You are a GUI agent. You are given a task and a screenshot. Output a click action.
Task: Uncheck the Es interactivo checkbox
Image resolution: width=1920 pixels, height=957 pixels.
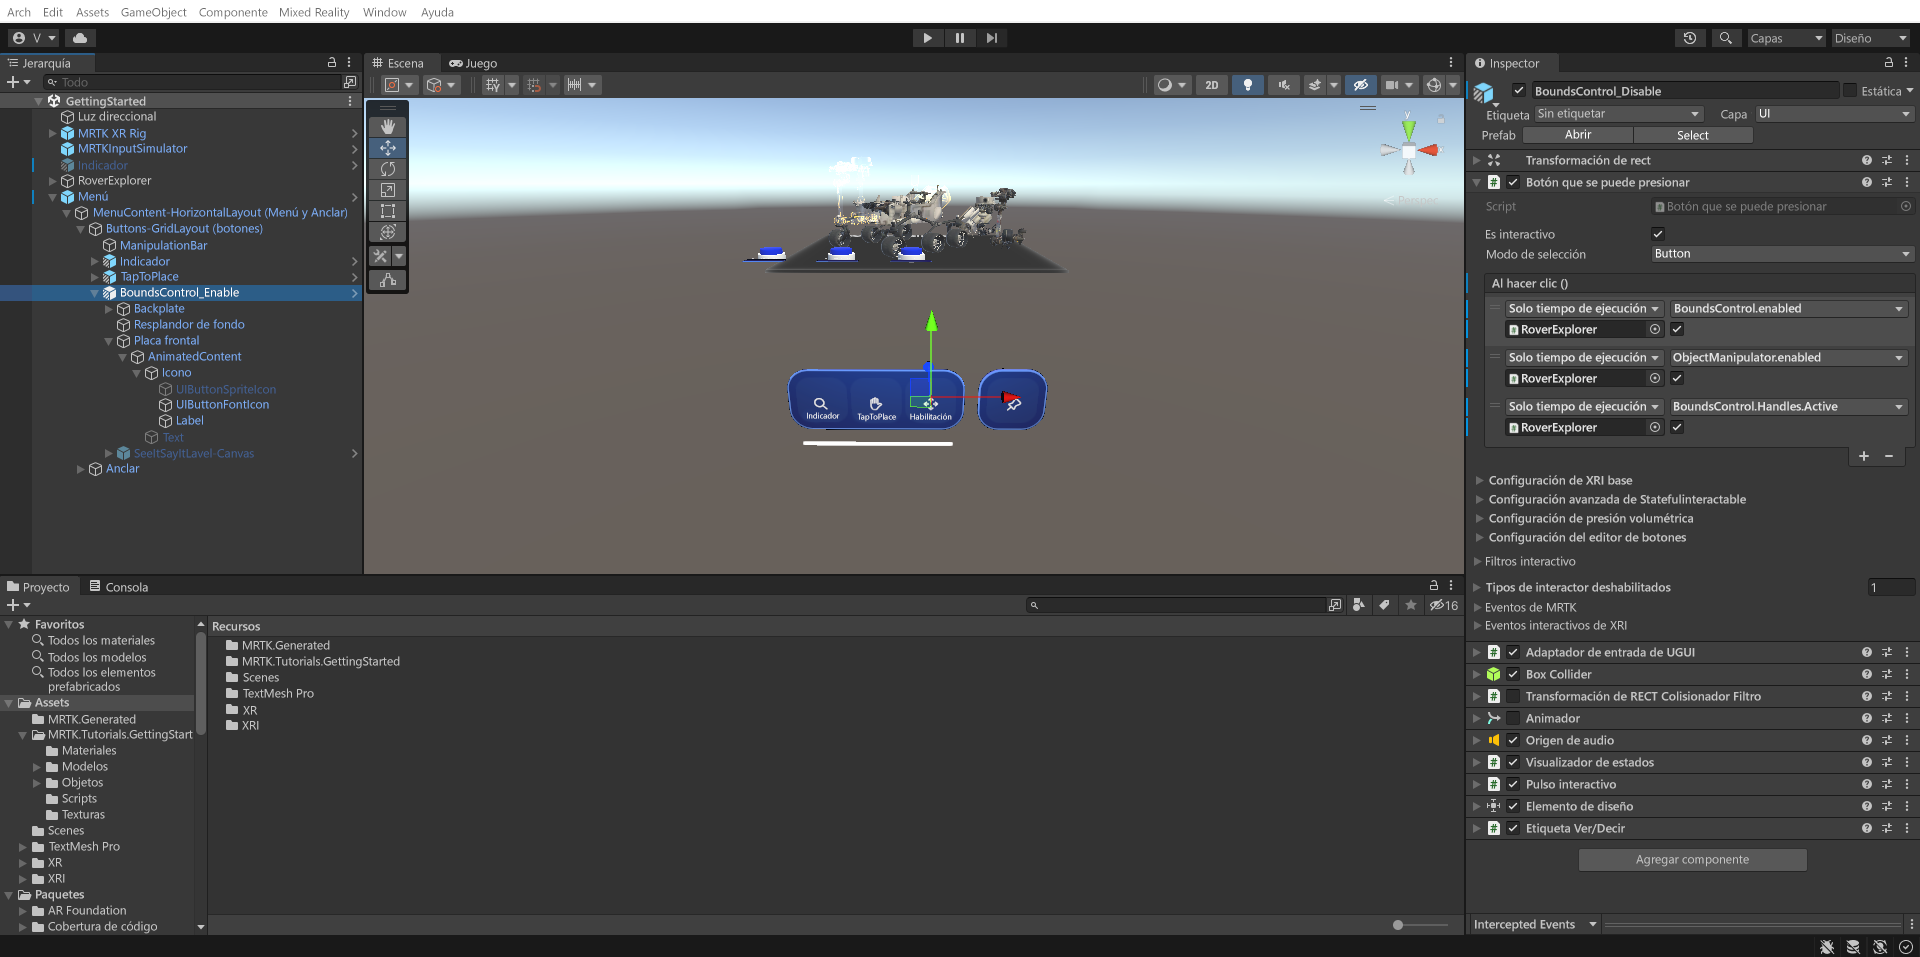(x=1657, y=234)
